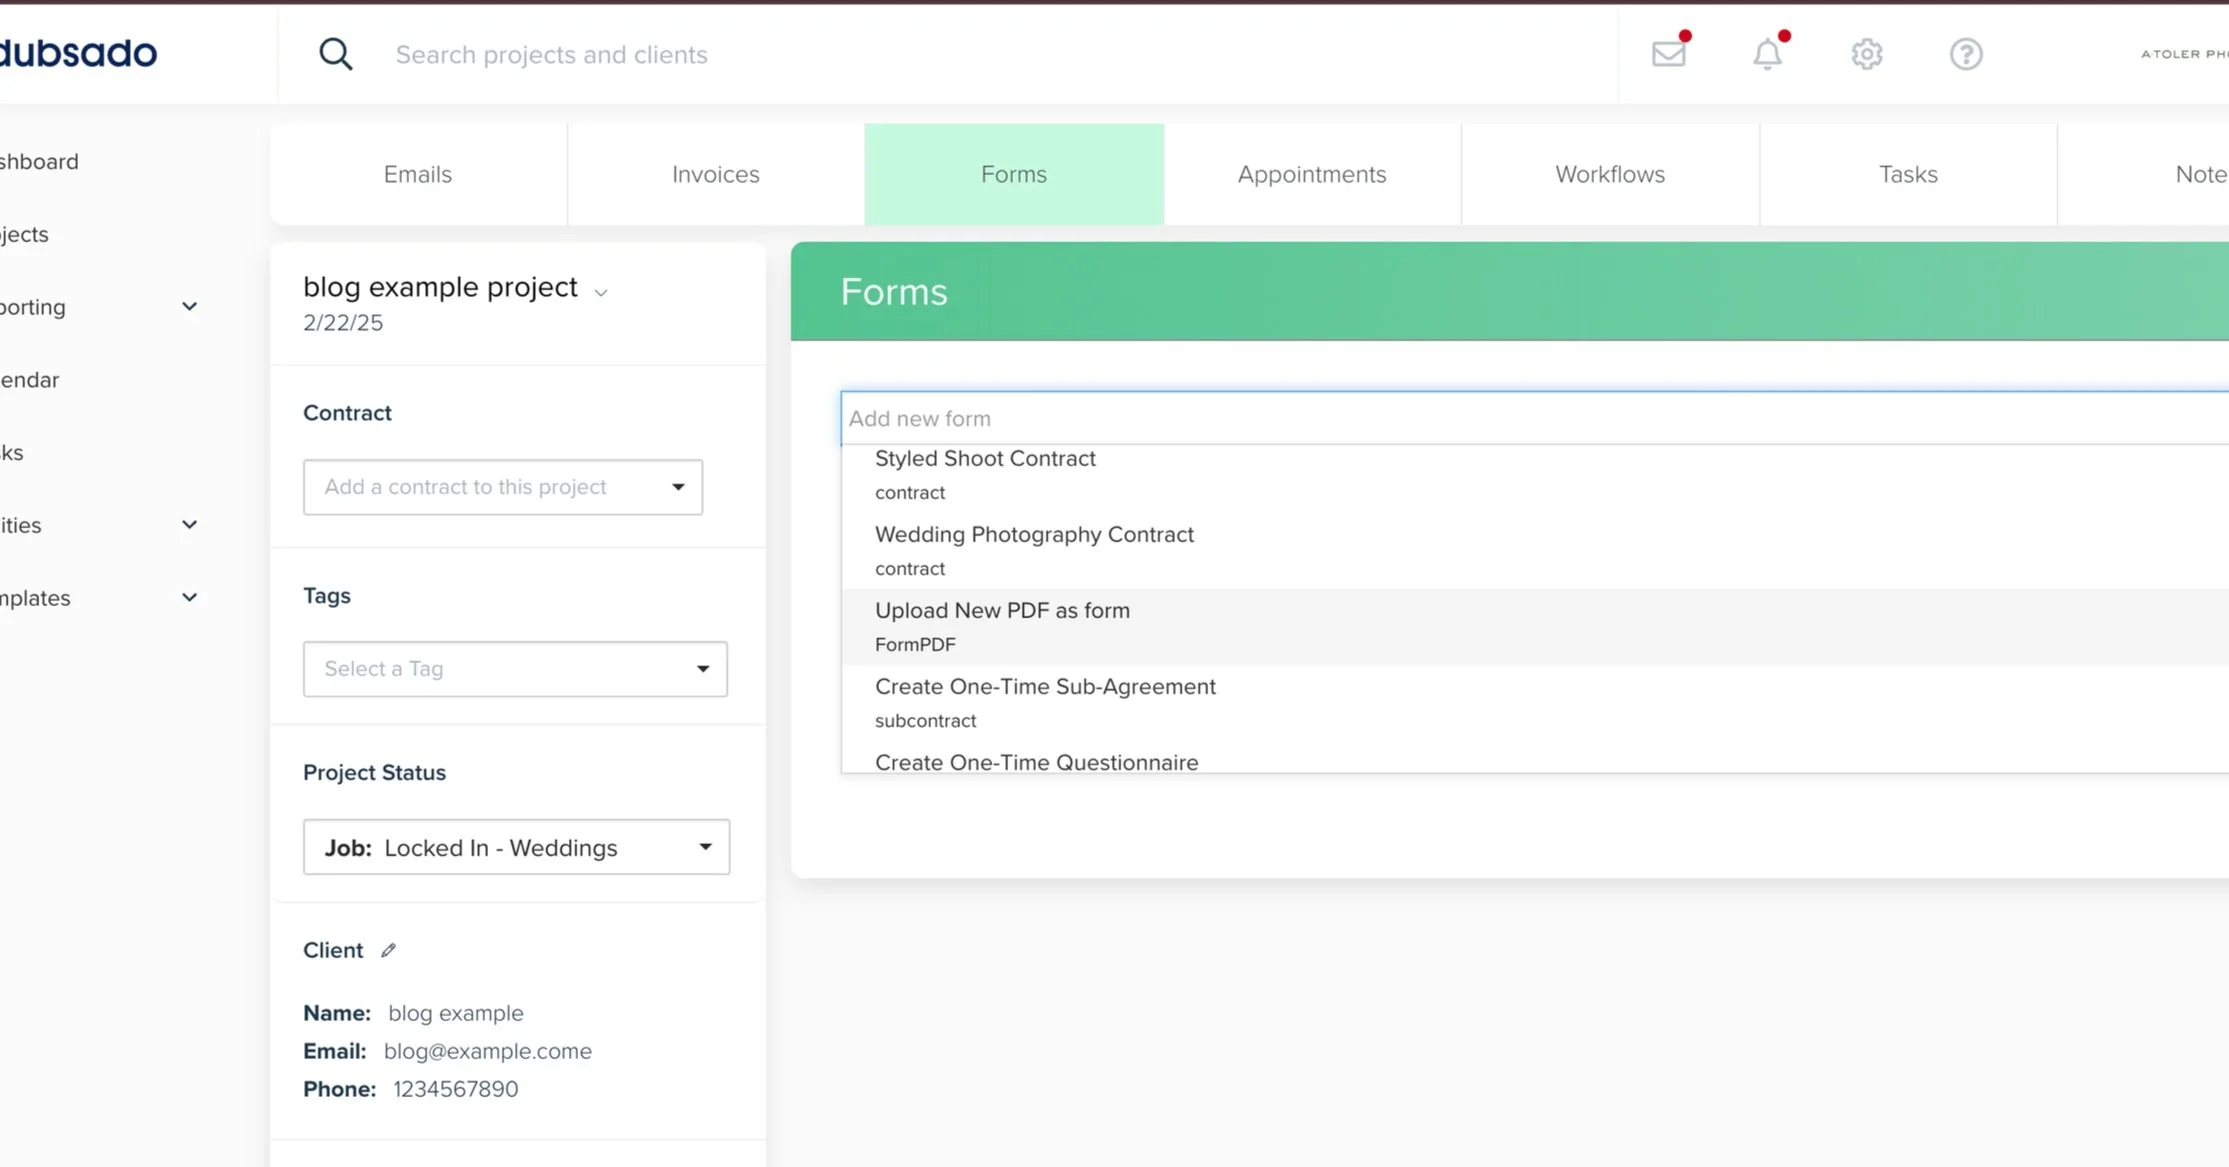Expand the Reporting sidebar chevron
Image resolution: width=2229 pixels, height=1167 pixels.
(x=189, y=307)
